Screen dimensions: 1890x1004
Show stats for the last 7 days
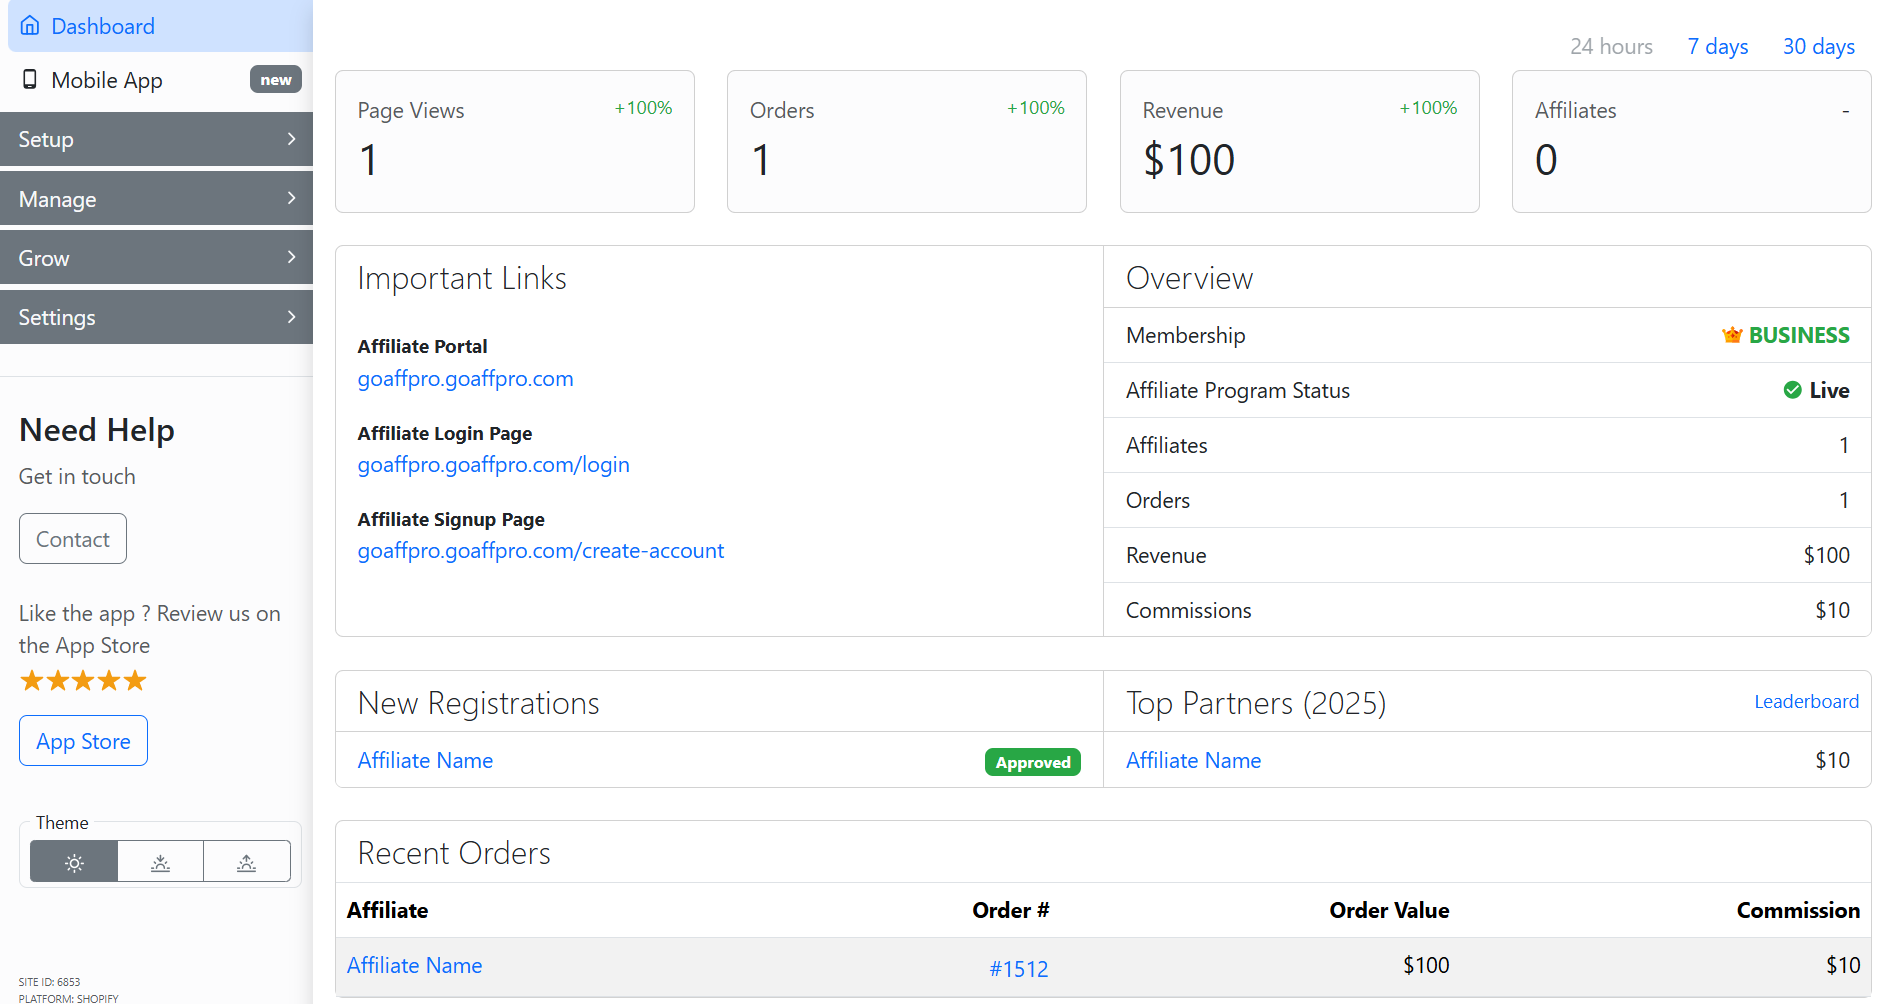click(x=1717, y=47)
